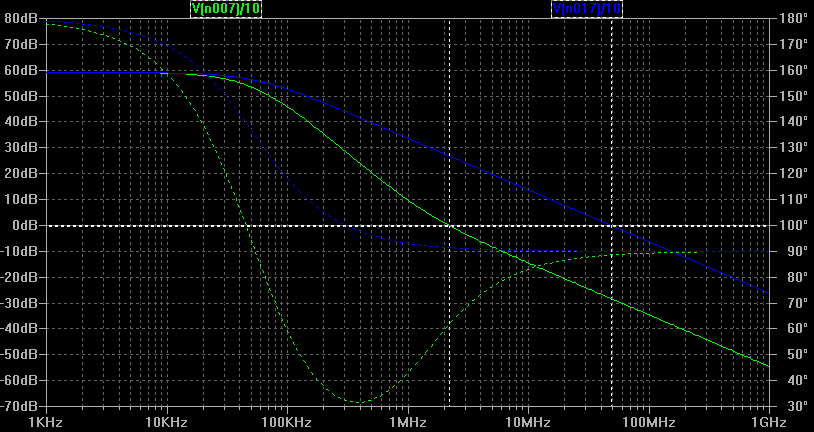The height and width of the screenshot is (432, 814).
Task: Click the 60dB label on magnitude axis
Action: pyautogui.click(x=19, y=70)
